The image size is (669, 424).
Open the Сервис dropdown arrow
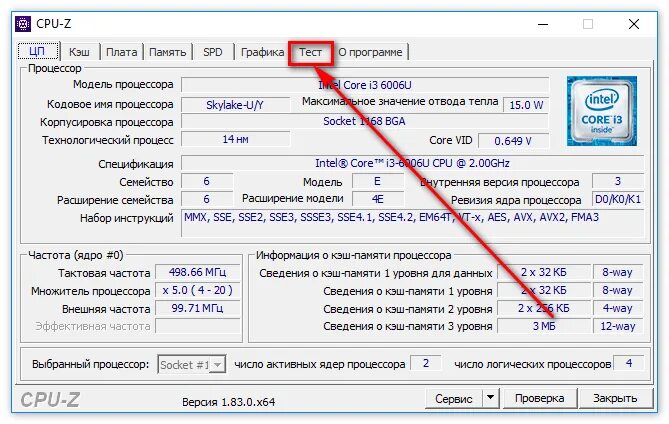491,398
